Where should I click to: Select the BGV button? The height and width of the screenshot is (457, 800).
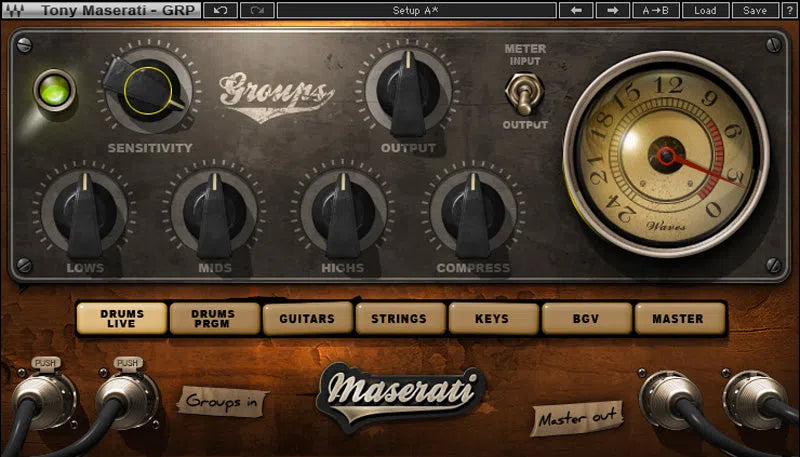click(x=586, y=319)
